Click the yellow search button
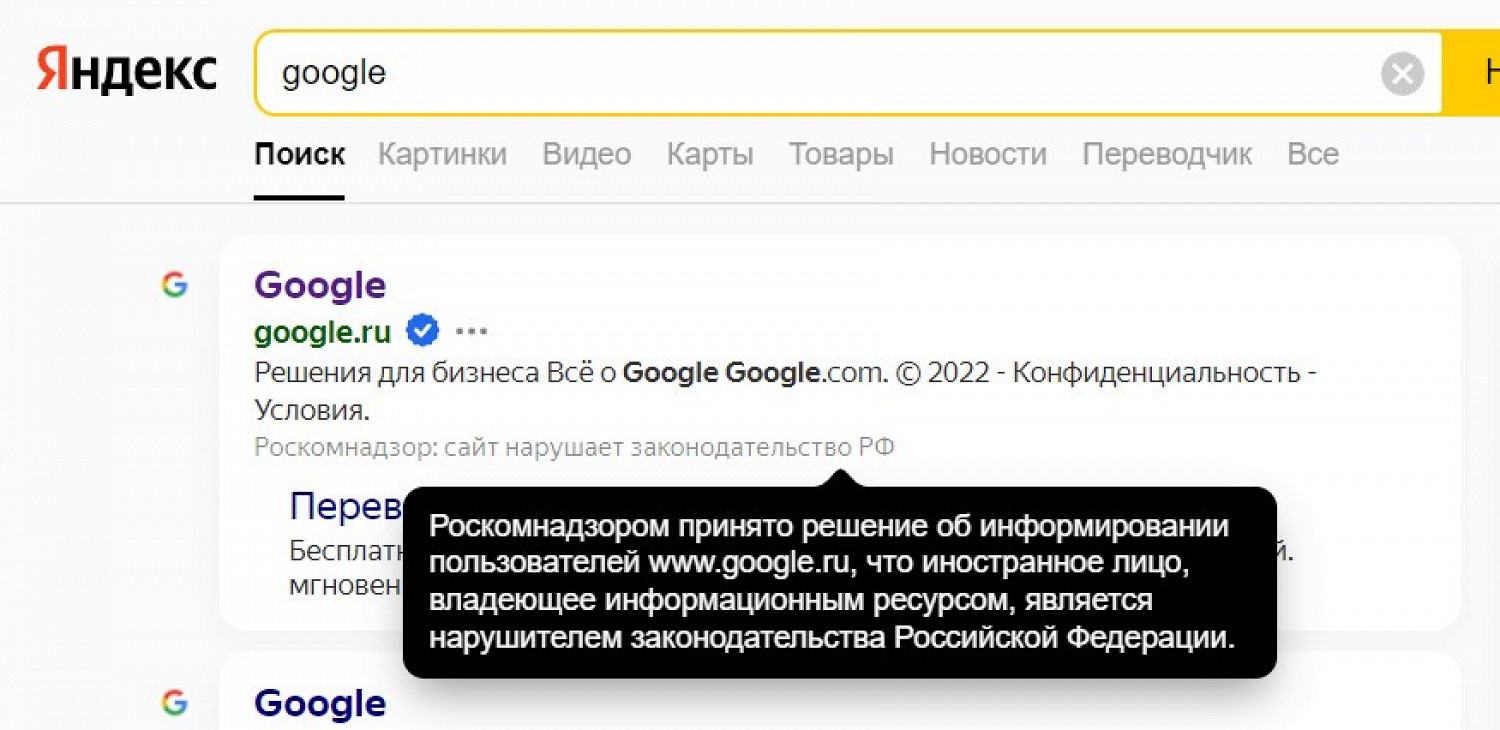 coord(1472,73)
